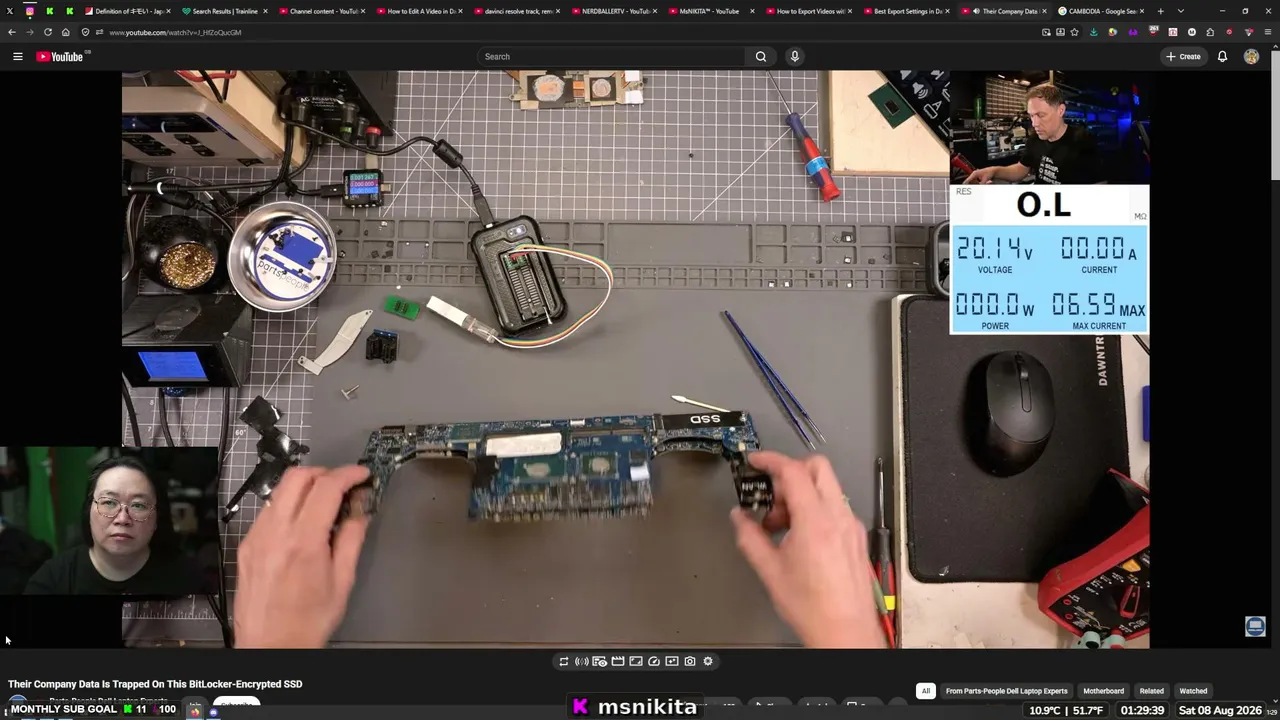Bookmark this page with the star icon
The height and width of the screenshot is (720, 1280).
1074,32
